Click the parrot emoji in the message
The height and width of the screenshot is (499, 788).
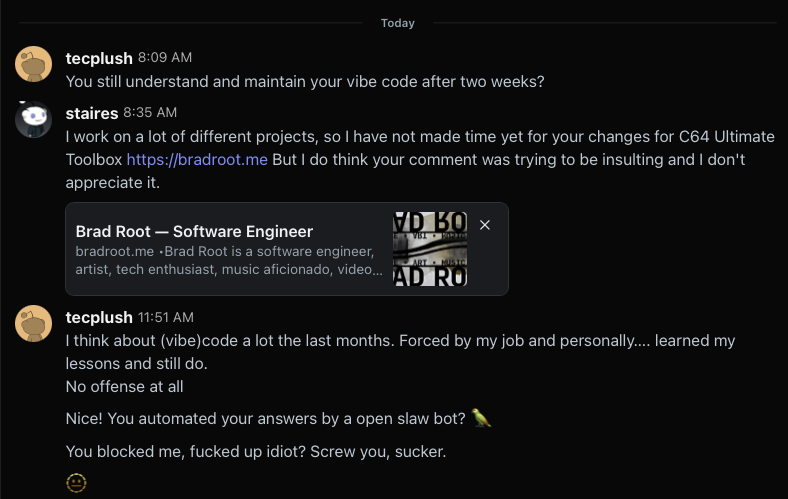pyautogui.click(x=481, y=417)
